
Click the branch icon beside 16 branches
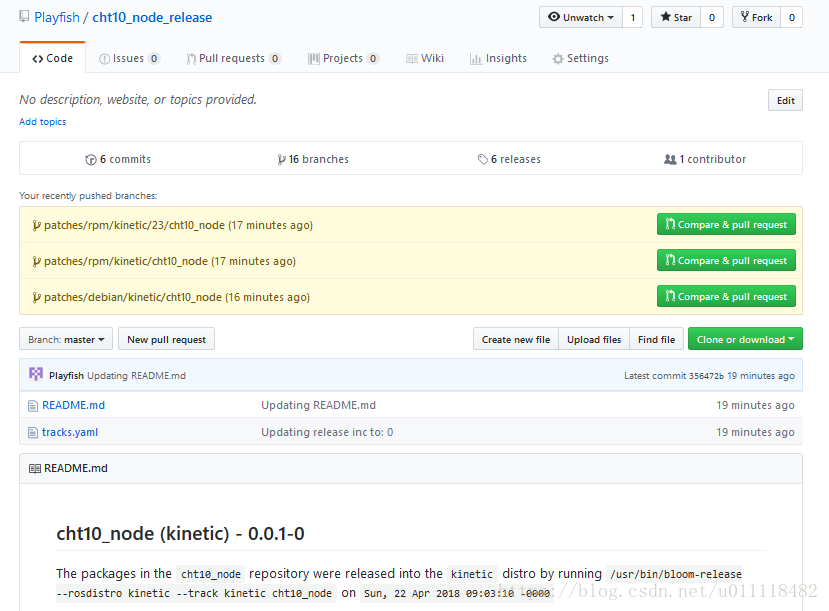pos(281,160)
